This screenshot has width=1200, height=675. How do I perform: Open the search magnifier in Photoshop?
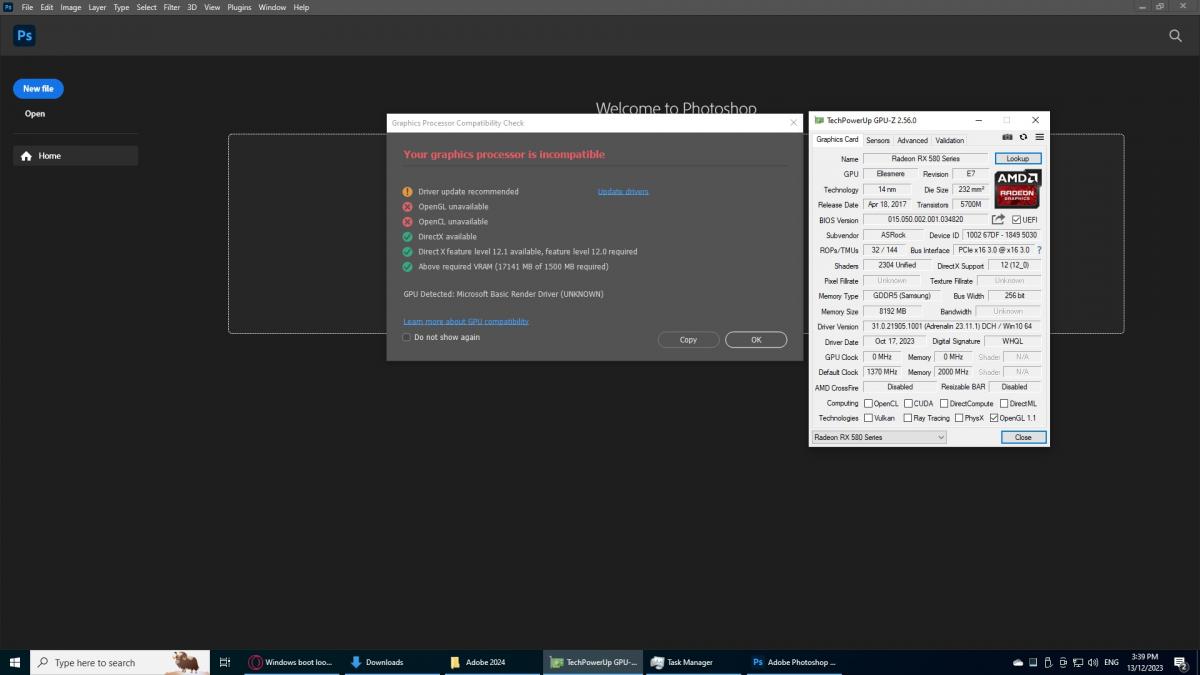[1175, 36]
